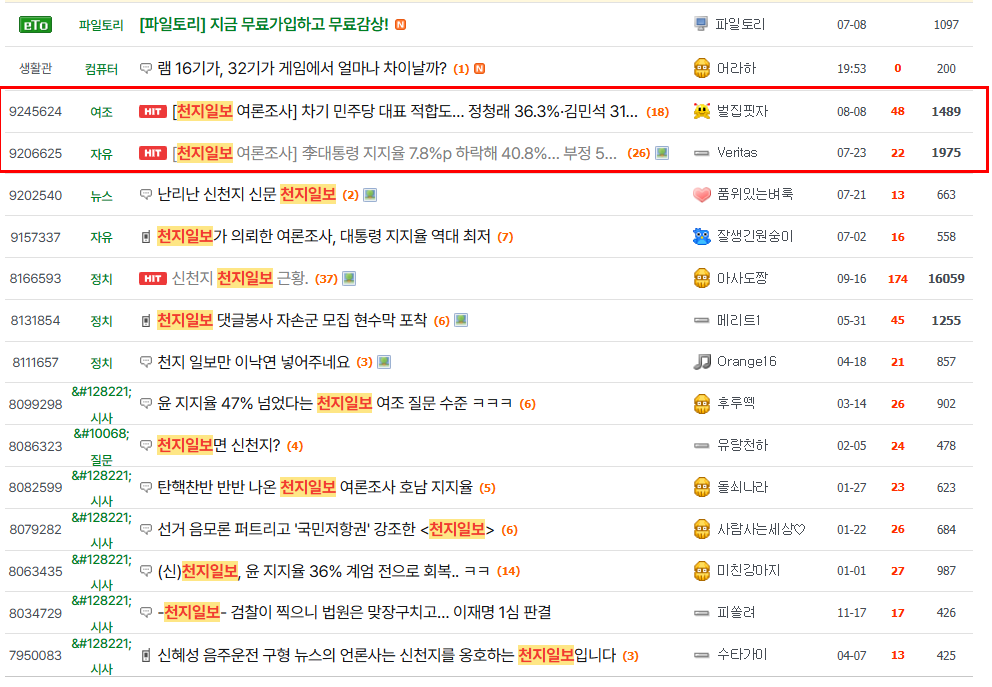The height and width of the screenshot is (687, 992).
Task: Click author name 유랑천하
Action: click(742, 445)
